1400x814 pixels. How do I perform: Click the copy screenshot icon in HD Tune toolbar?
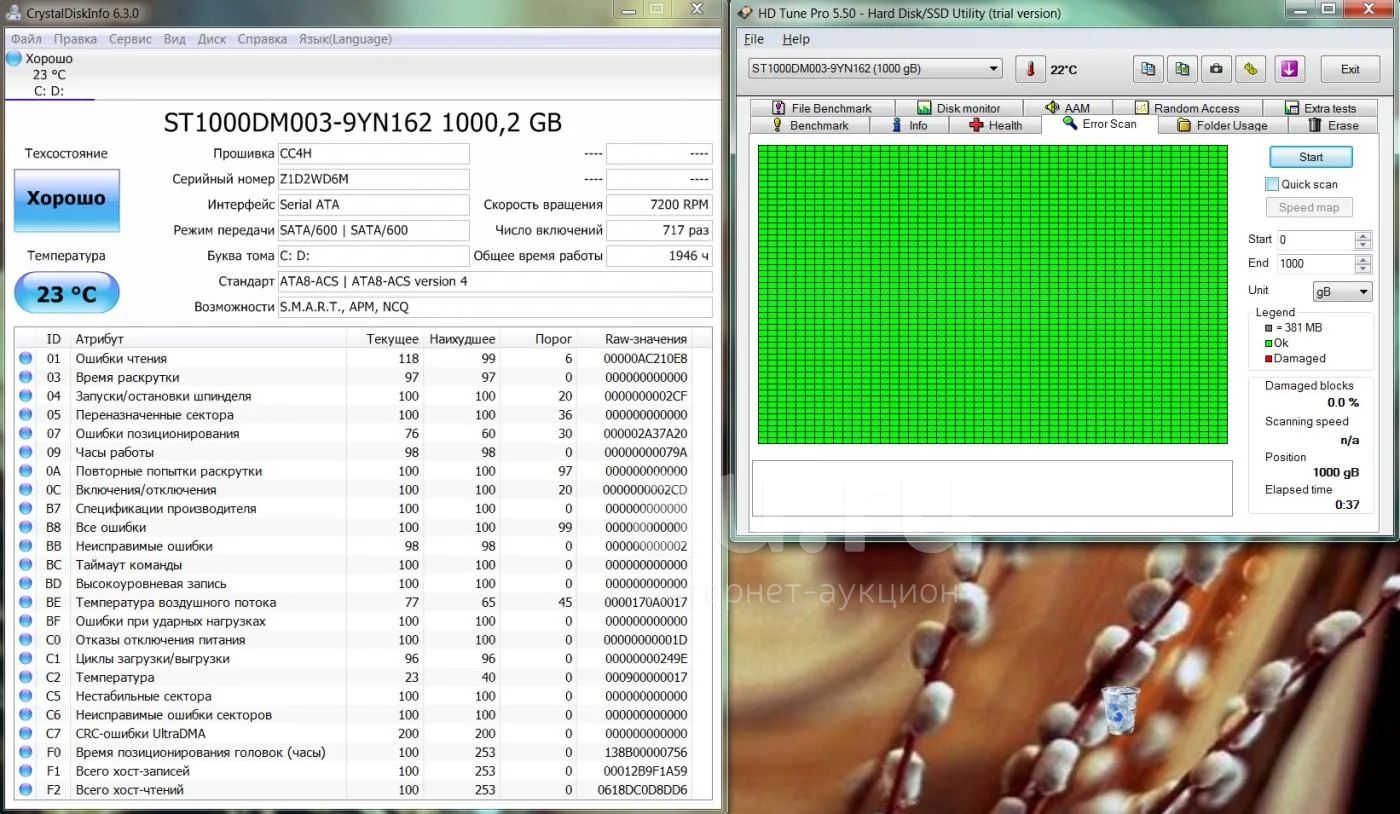point(1182,69)
